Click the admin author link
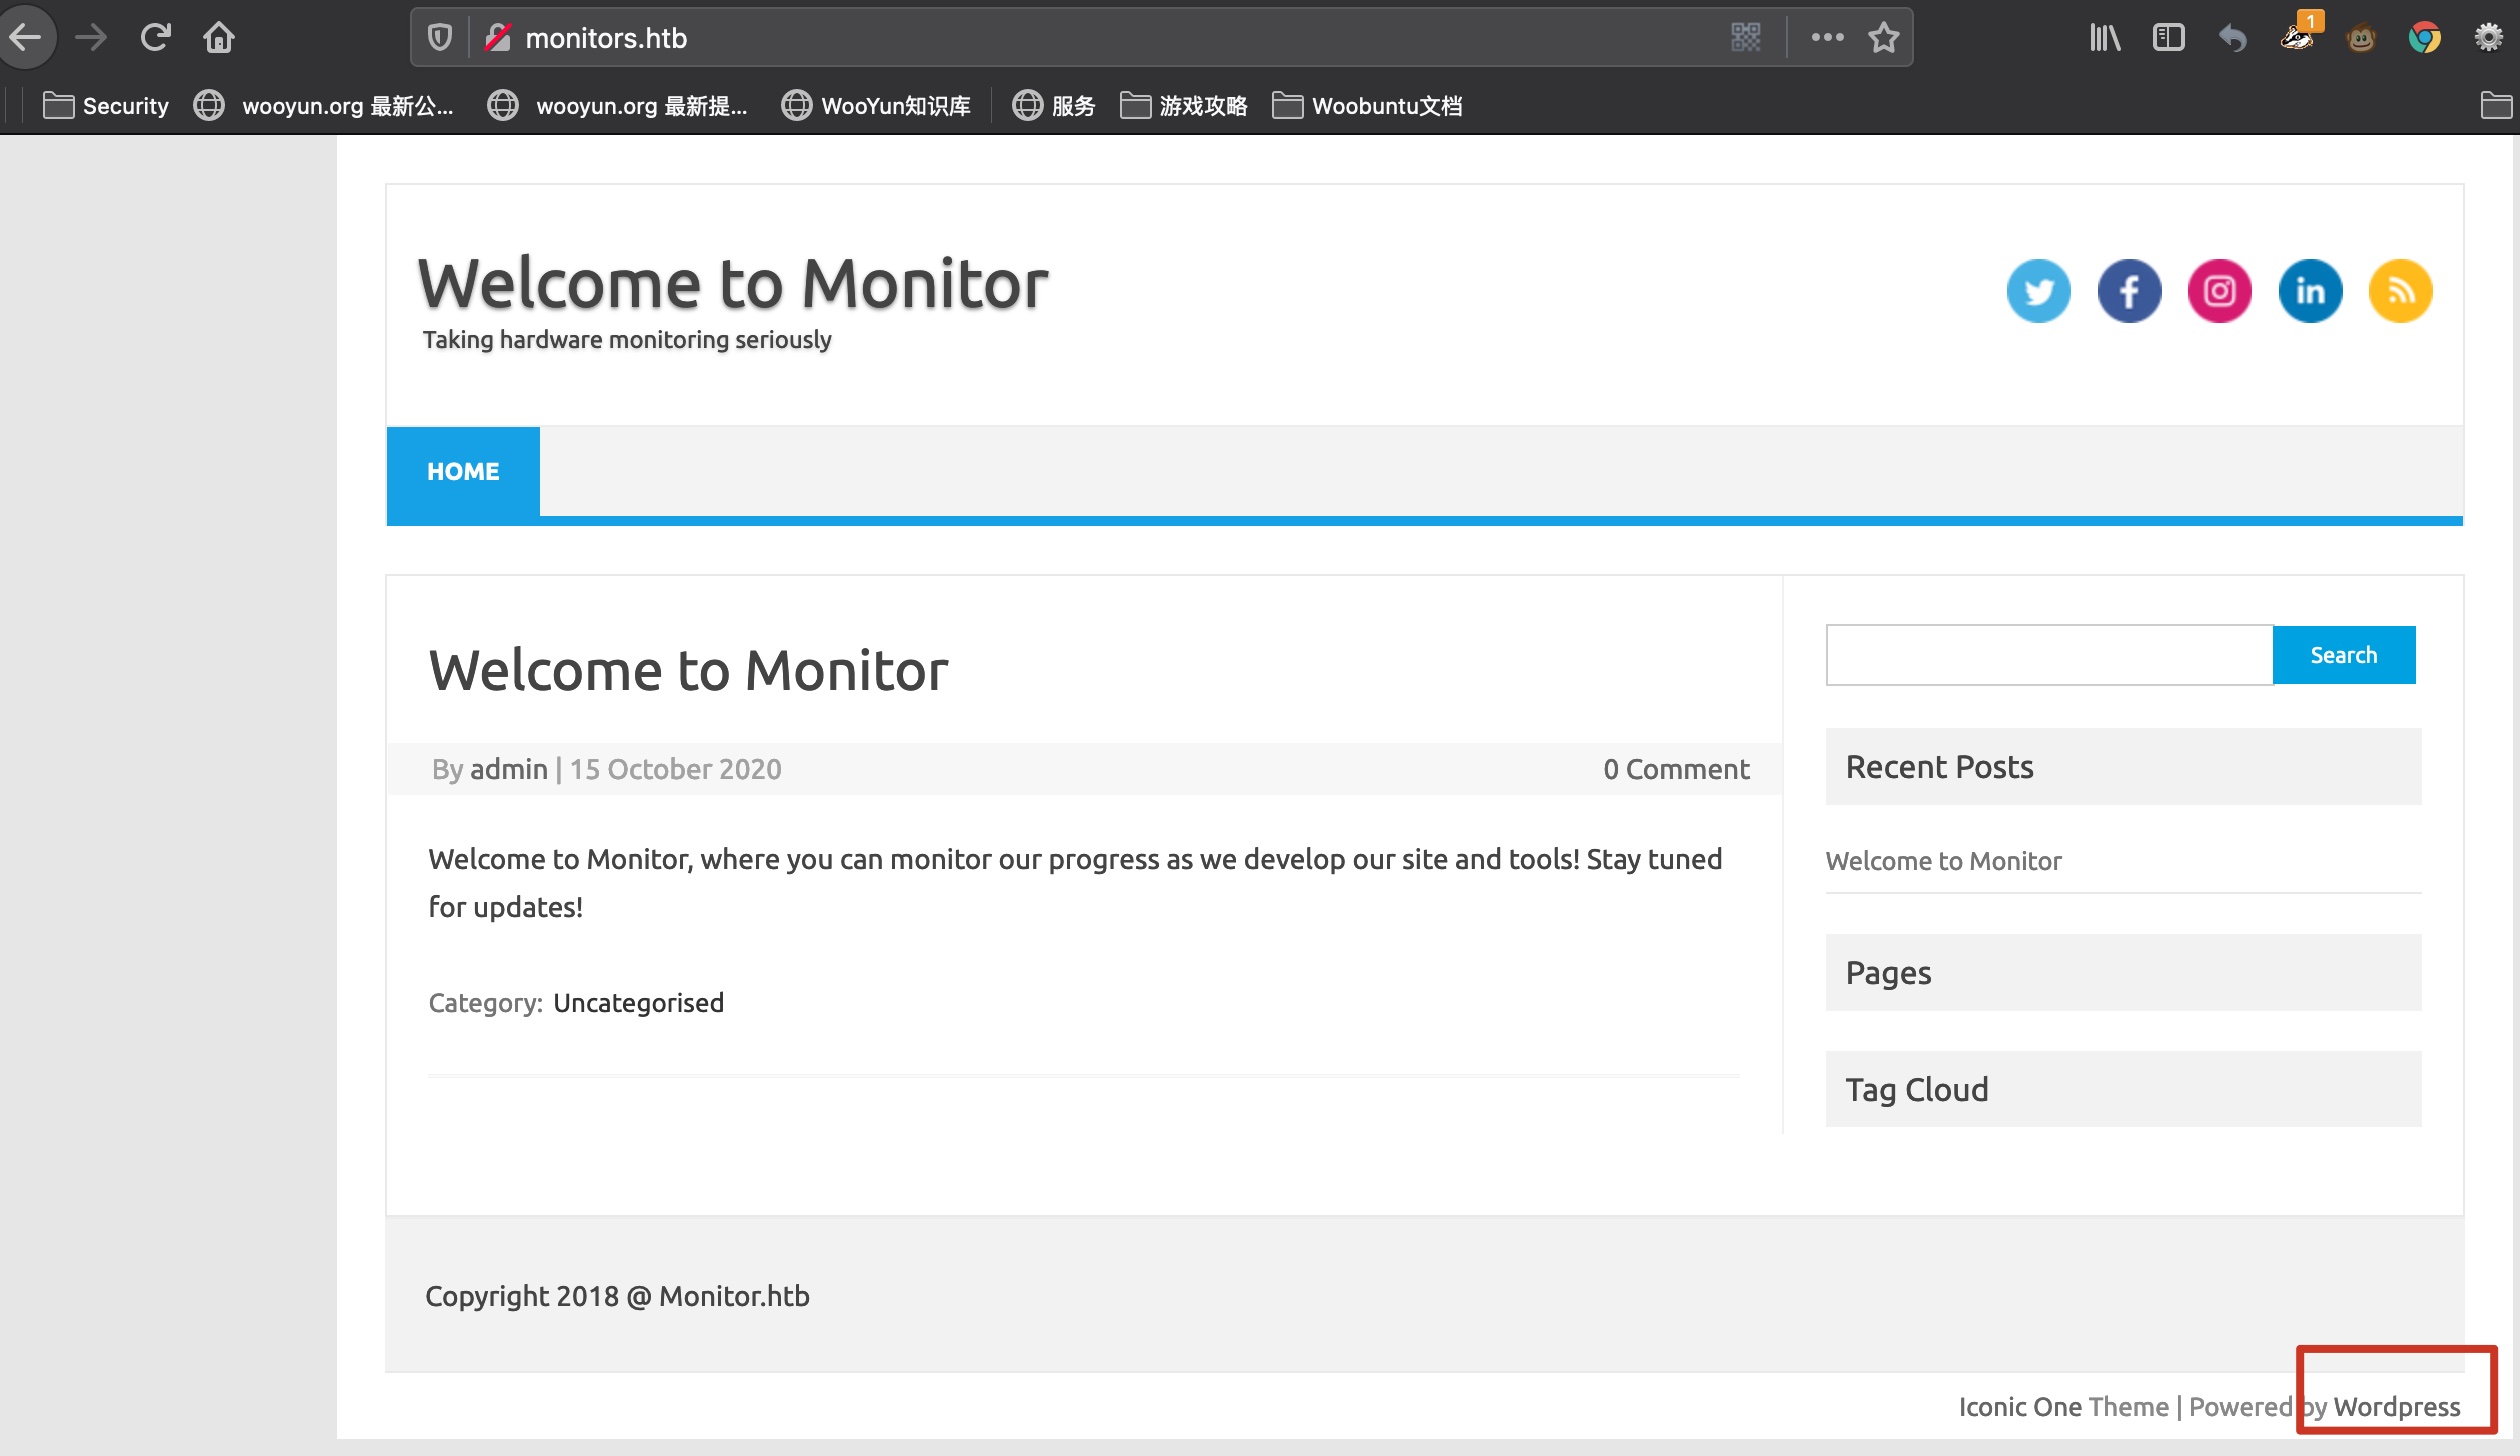This screenshot has width=2520, height=1456. point(508,769)
